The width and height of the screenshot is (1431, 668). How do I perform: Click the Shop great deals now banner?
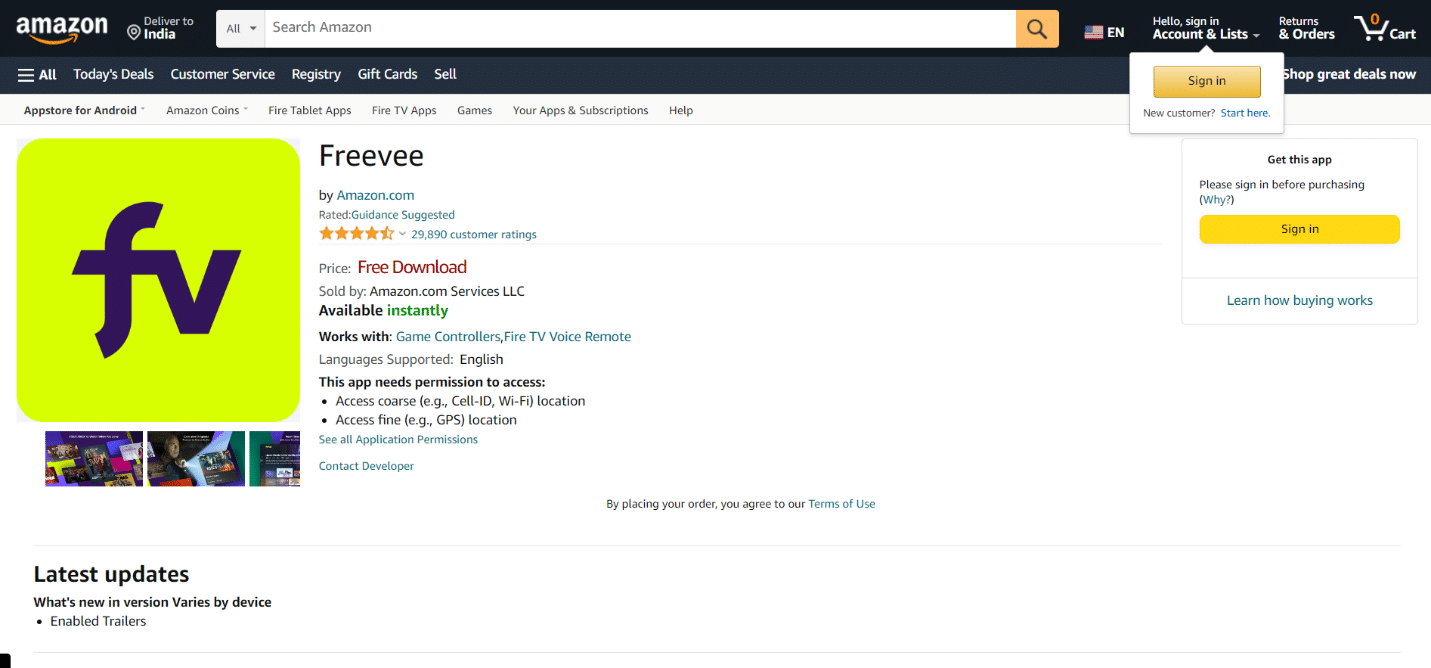pyautogui.click(x=1349, y=74)
